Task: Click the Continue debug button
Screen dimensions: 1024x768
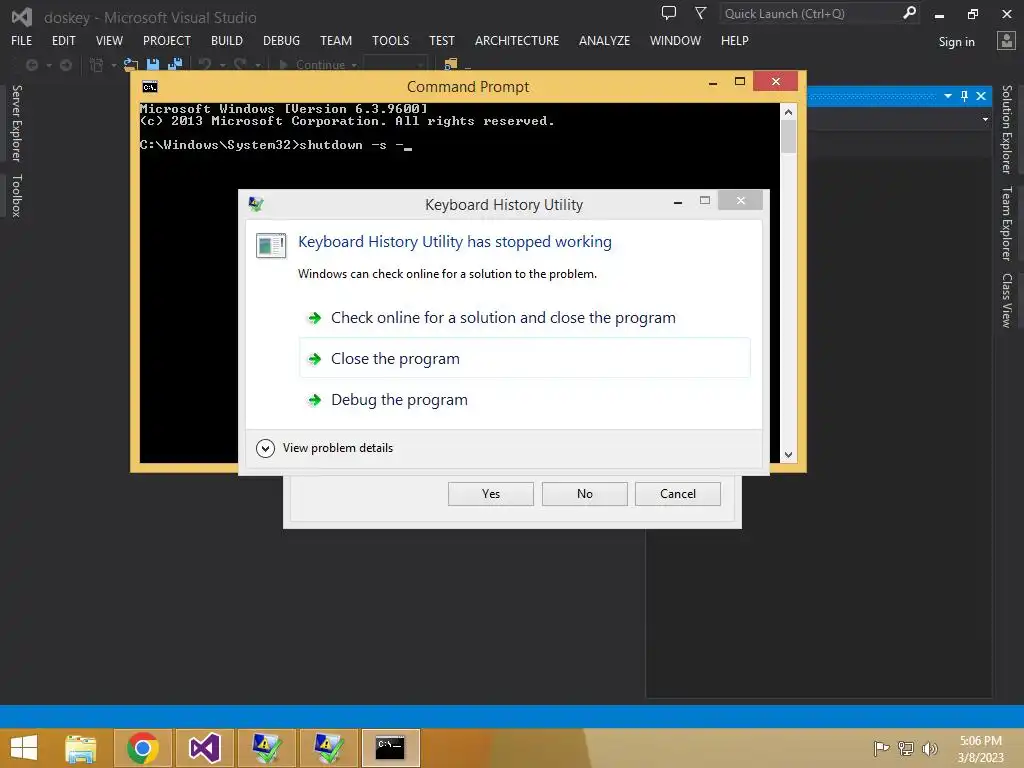Action: pyautogui.click(x=313, y=65)
